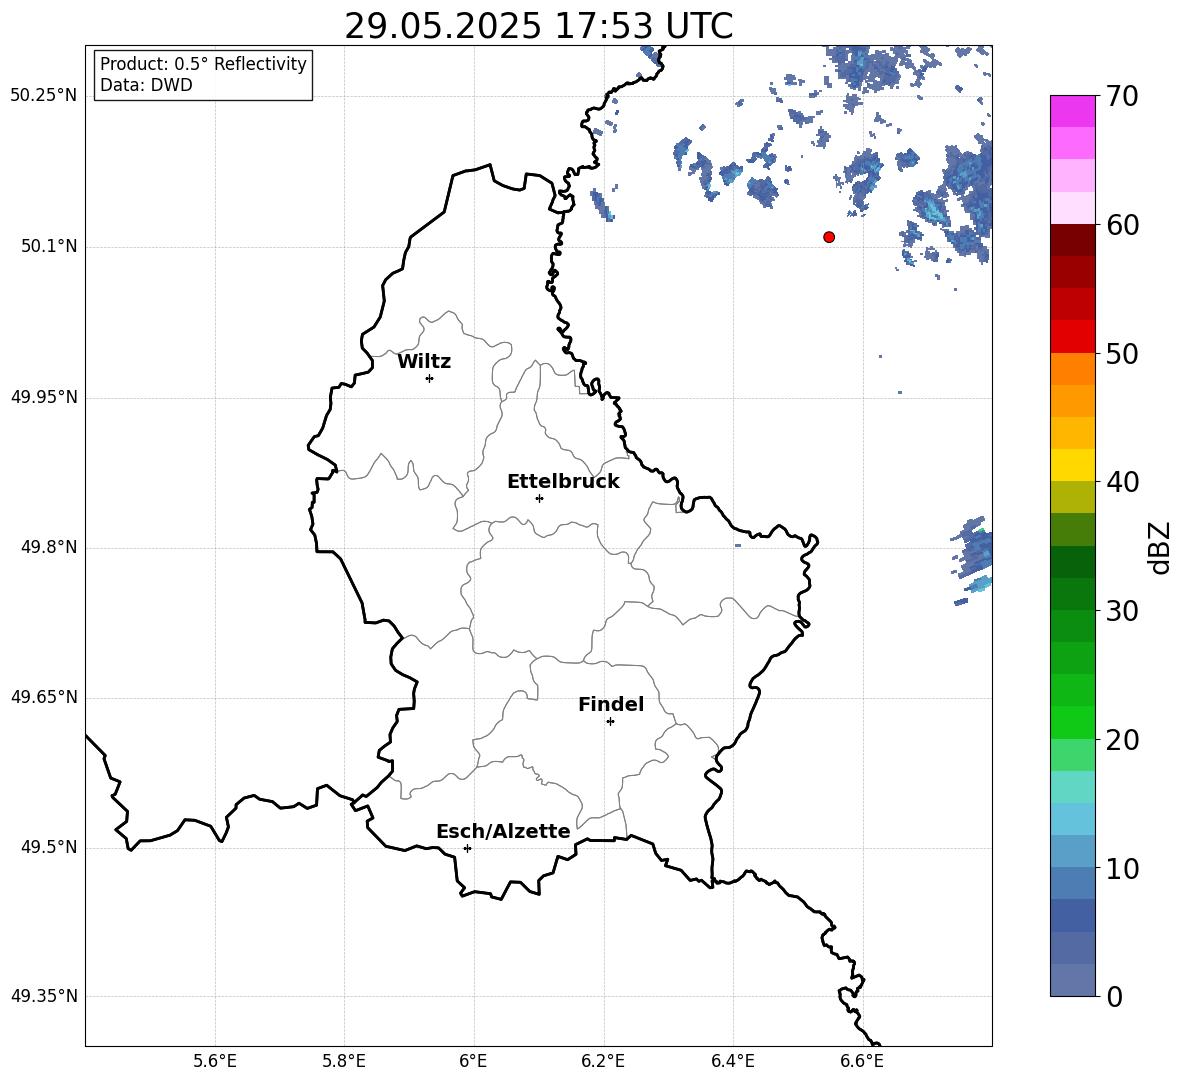Click the 'Product: 0.5° Reflectivity' text
1184x1081 pixels.
[203, 63]
